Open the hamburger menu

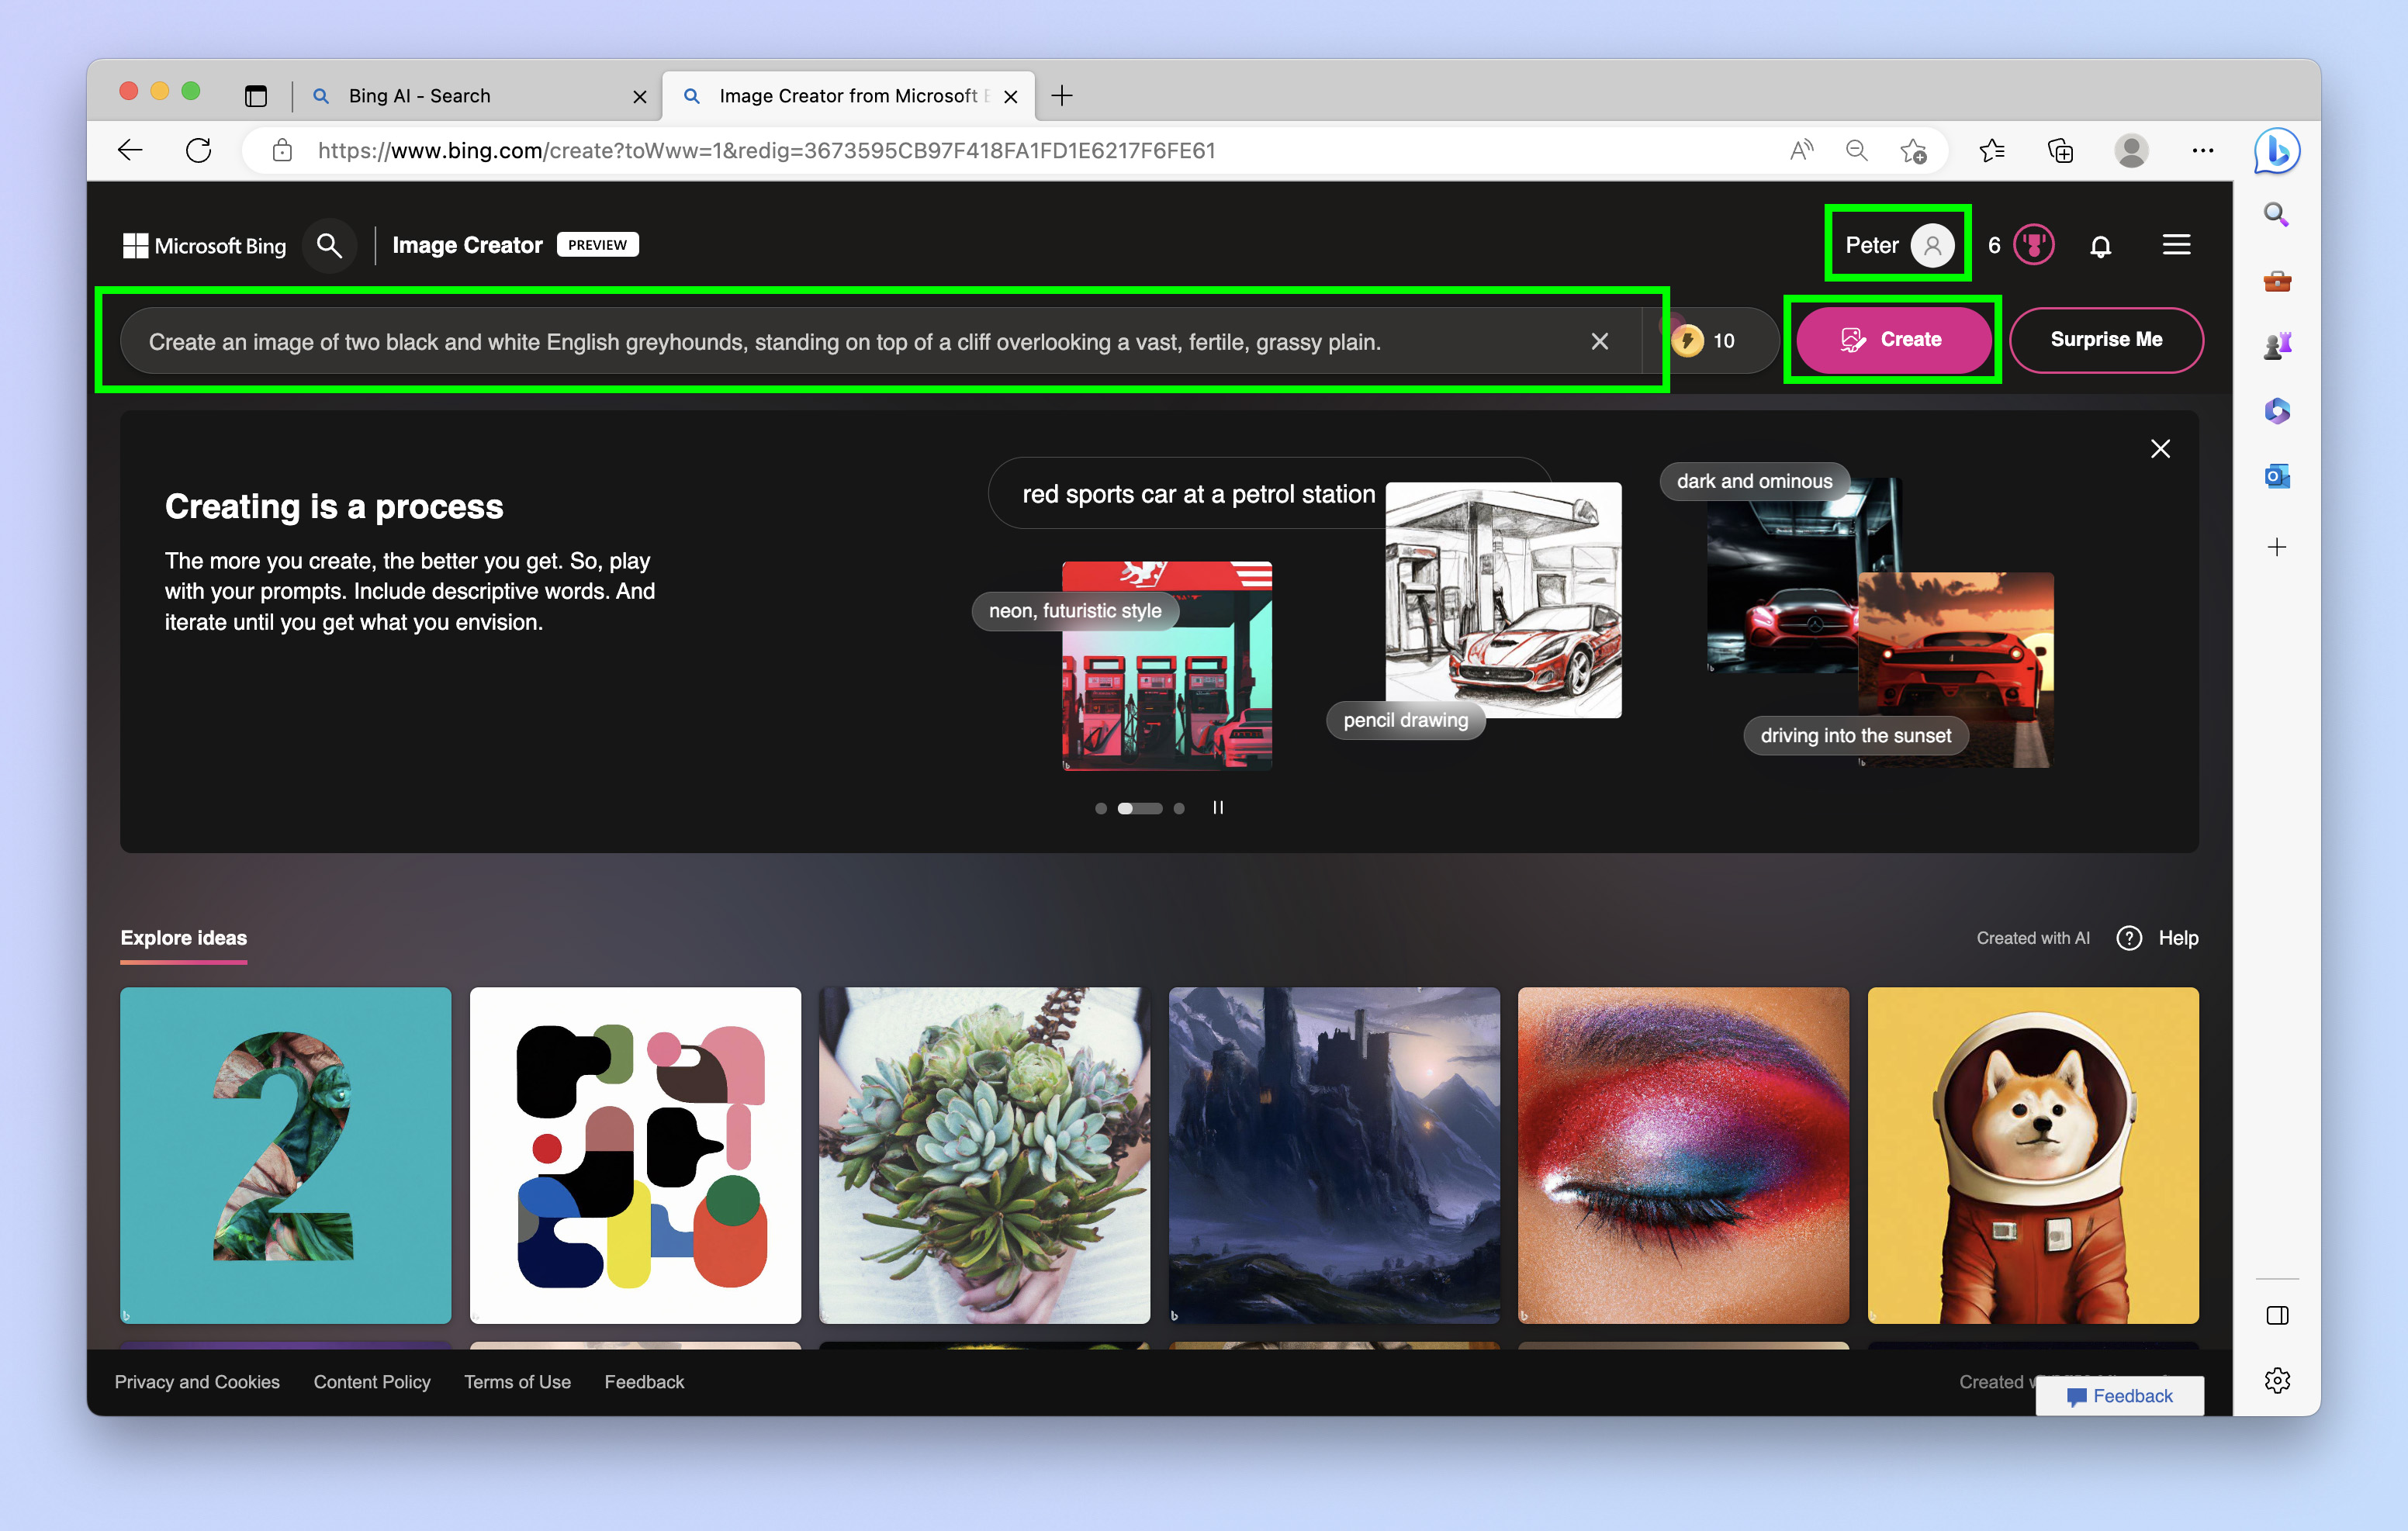coord(2176,245)
